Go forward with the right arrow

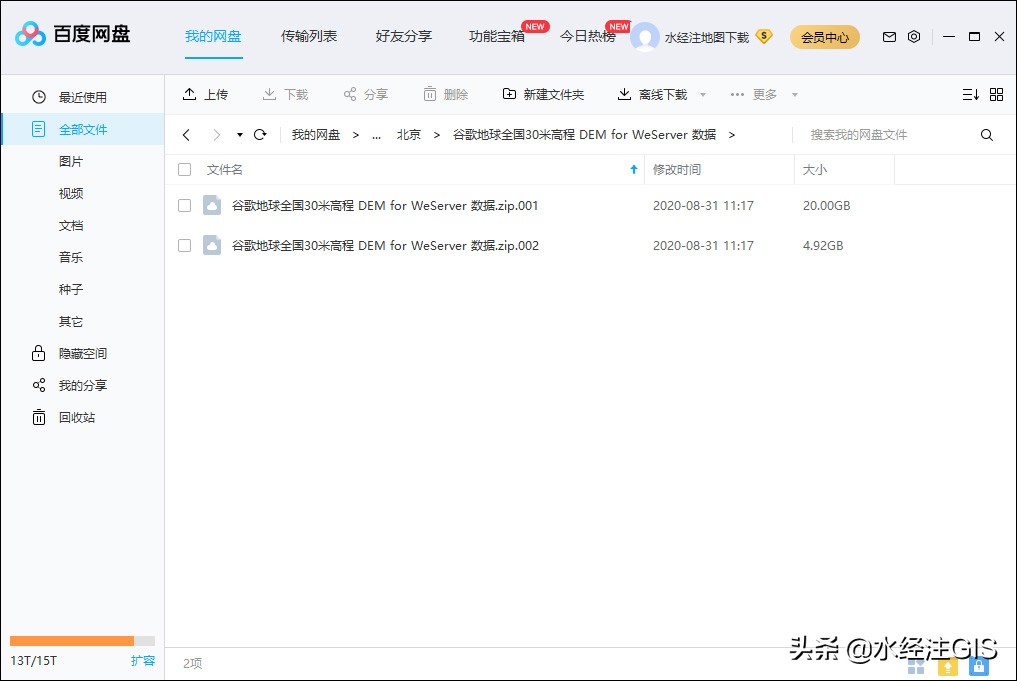pyautogui.click(x=217, y=135)
